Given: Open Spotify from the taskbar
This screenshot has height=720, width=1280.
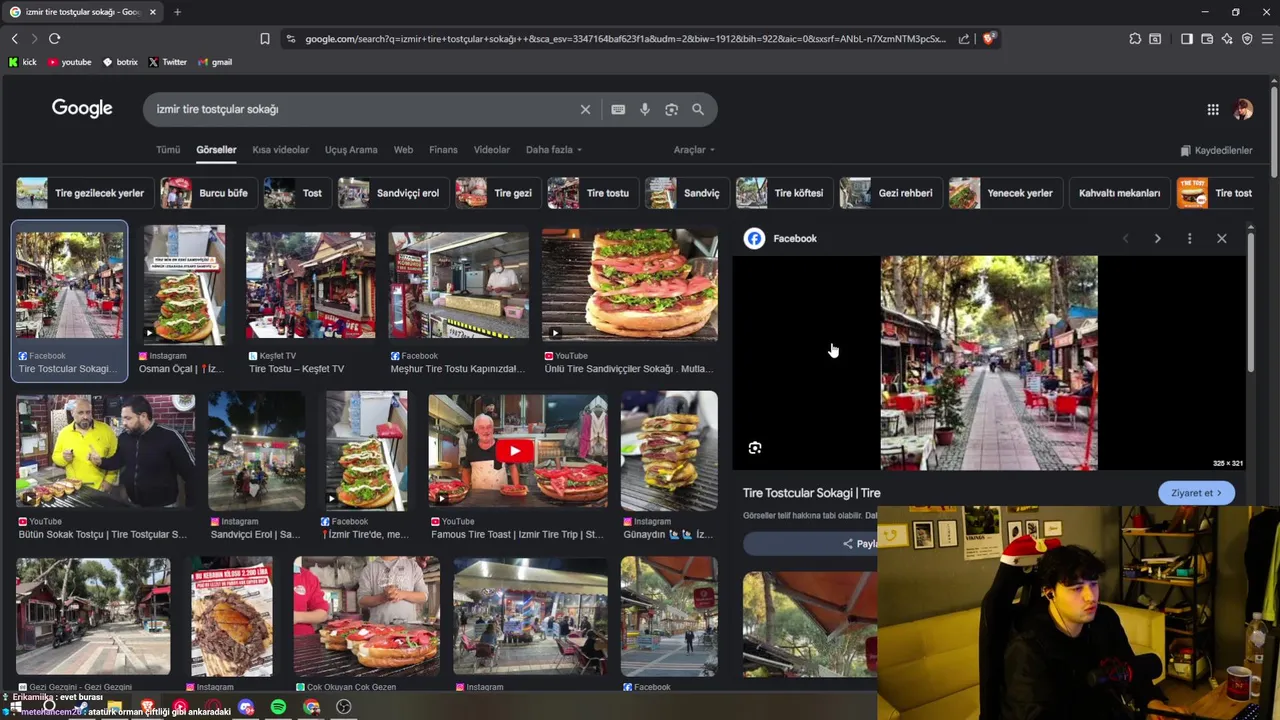Looking at the screenshot, I should click(278, 707).
